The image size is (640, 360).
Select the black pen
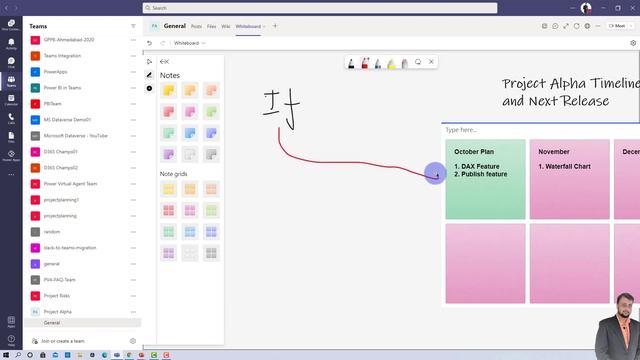point(351,63)
